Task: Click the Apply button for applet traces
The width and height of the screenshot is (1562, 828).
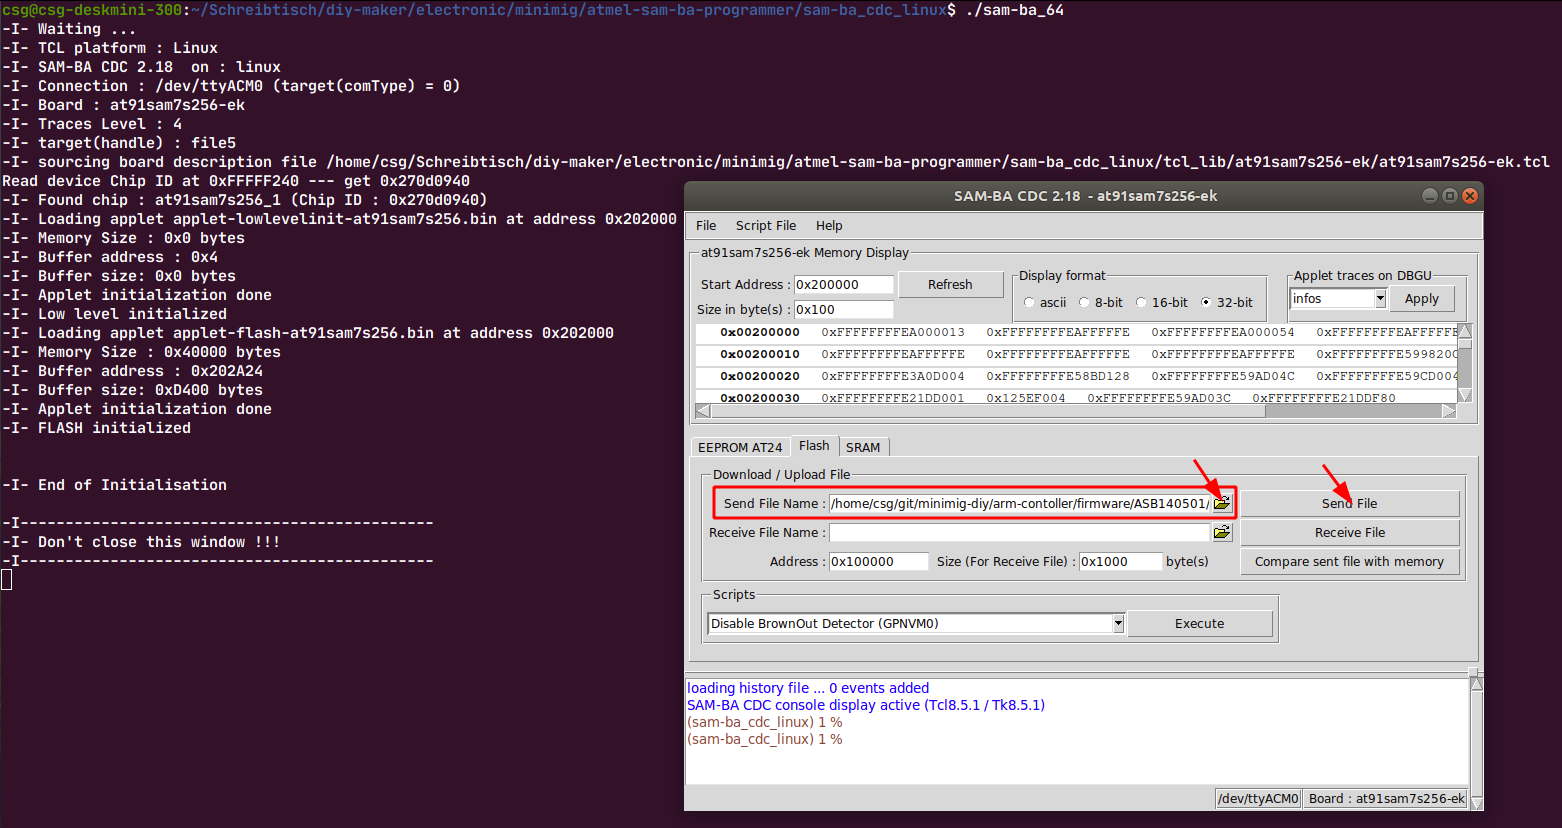Action: (x=1421, y=298)
